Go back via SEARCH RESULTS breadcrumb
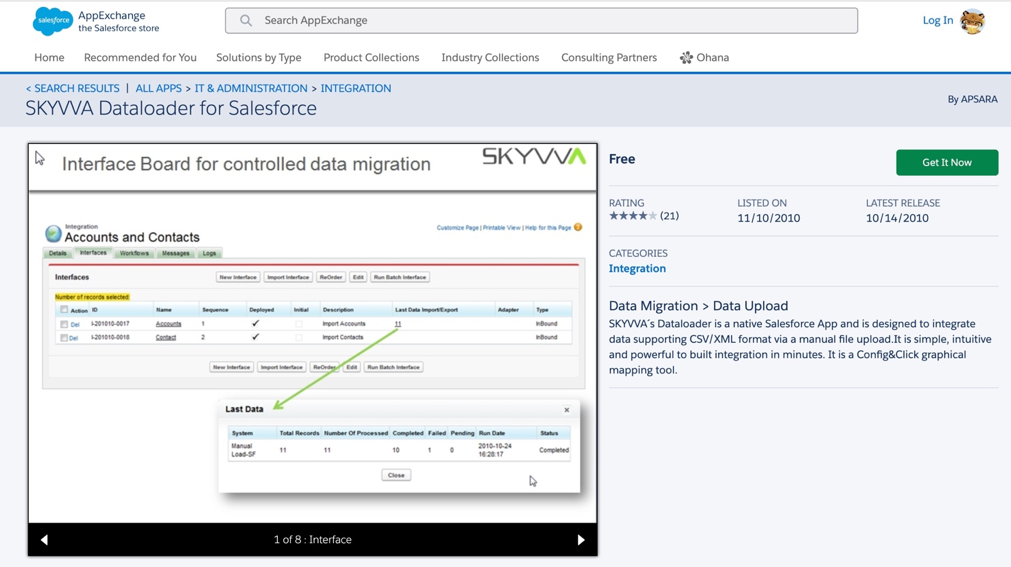 73,88
